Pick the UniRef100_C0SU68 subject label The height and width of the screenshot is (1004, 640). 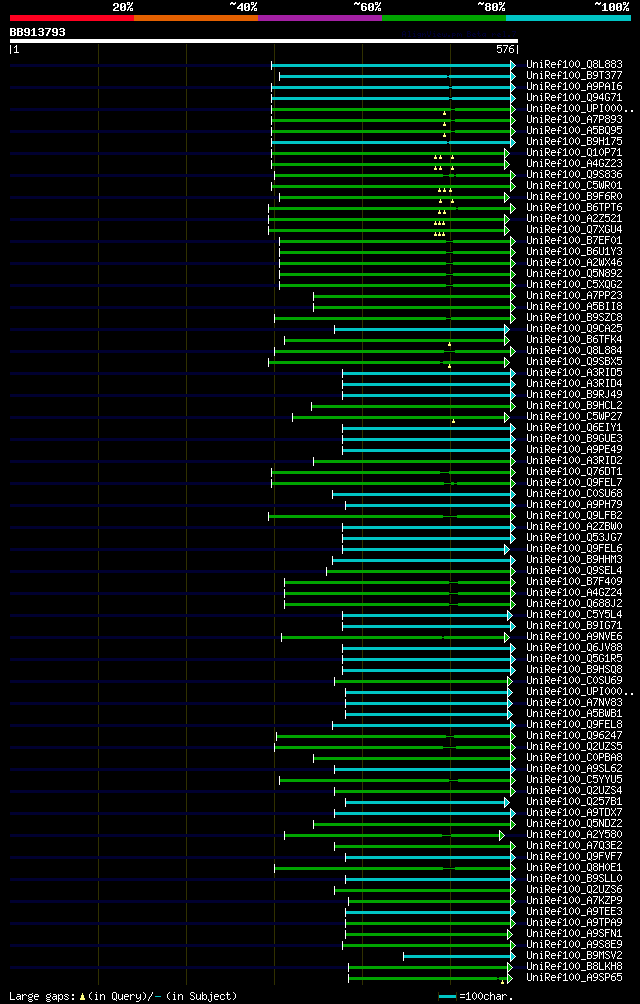pos(574,493)
